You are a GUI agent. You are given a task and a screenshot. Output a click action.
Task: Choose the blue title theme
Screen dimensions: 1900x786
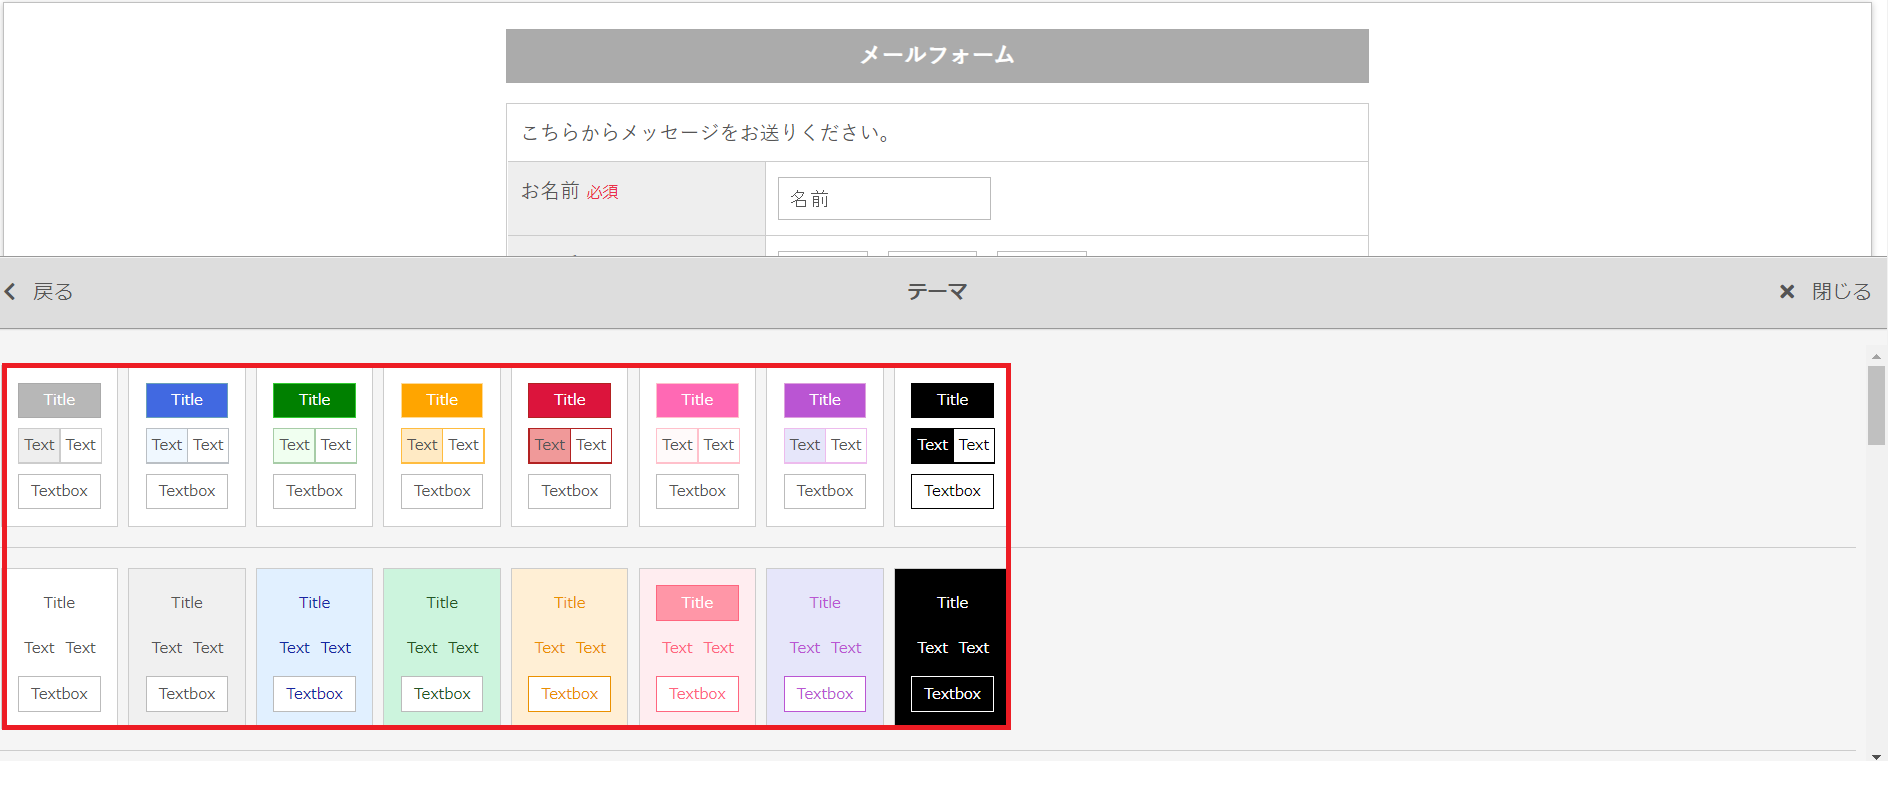click(187, 446)
